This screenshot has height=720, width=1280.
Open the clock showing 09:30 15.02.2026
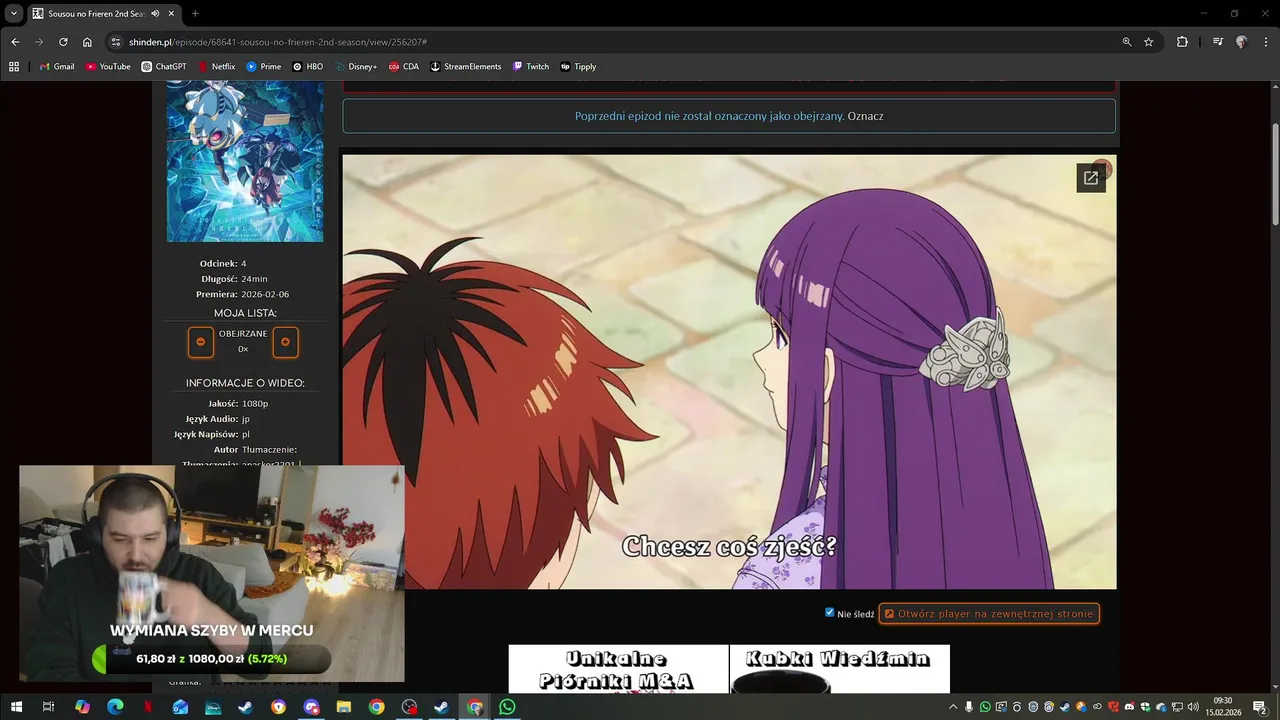[x=1224, y=707]
